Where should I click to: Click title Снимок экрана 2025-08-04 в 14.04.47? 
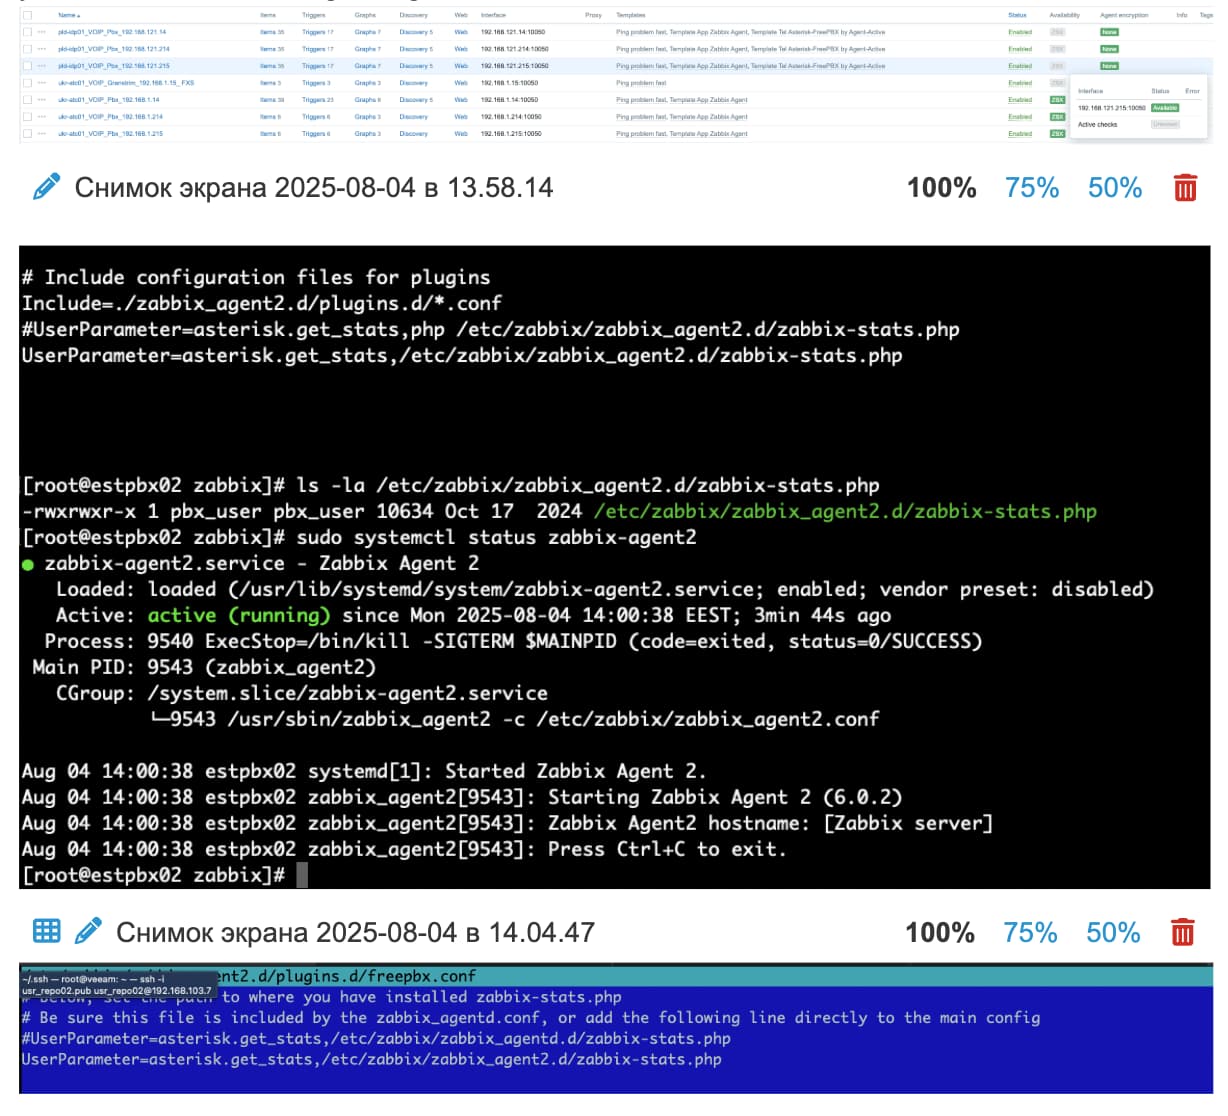click(x=355, y=932)
